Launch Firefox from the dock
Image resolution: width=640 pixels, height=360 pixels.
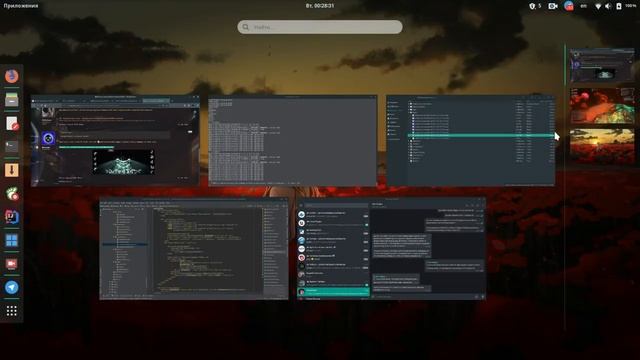point(11,76)
